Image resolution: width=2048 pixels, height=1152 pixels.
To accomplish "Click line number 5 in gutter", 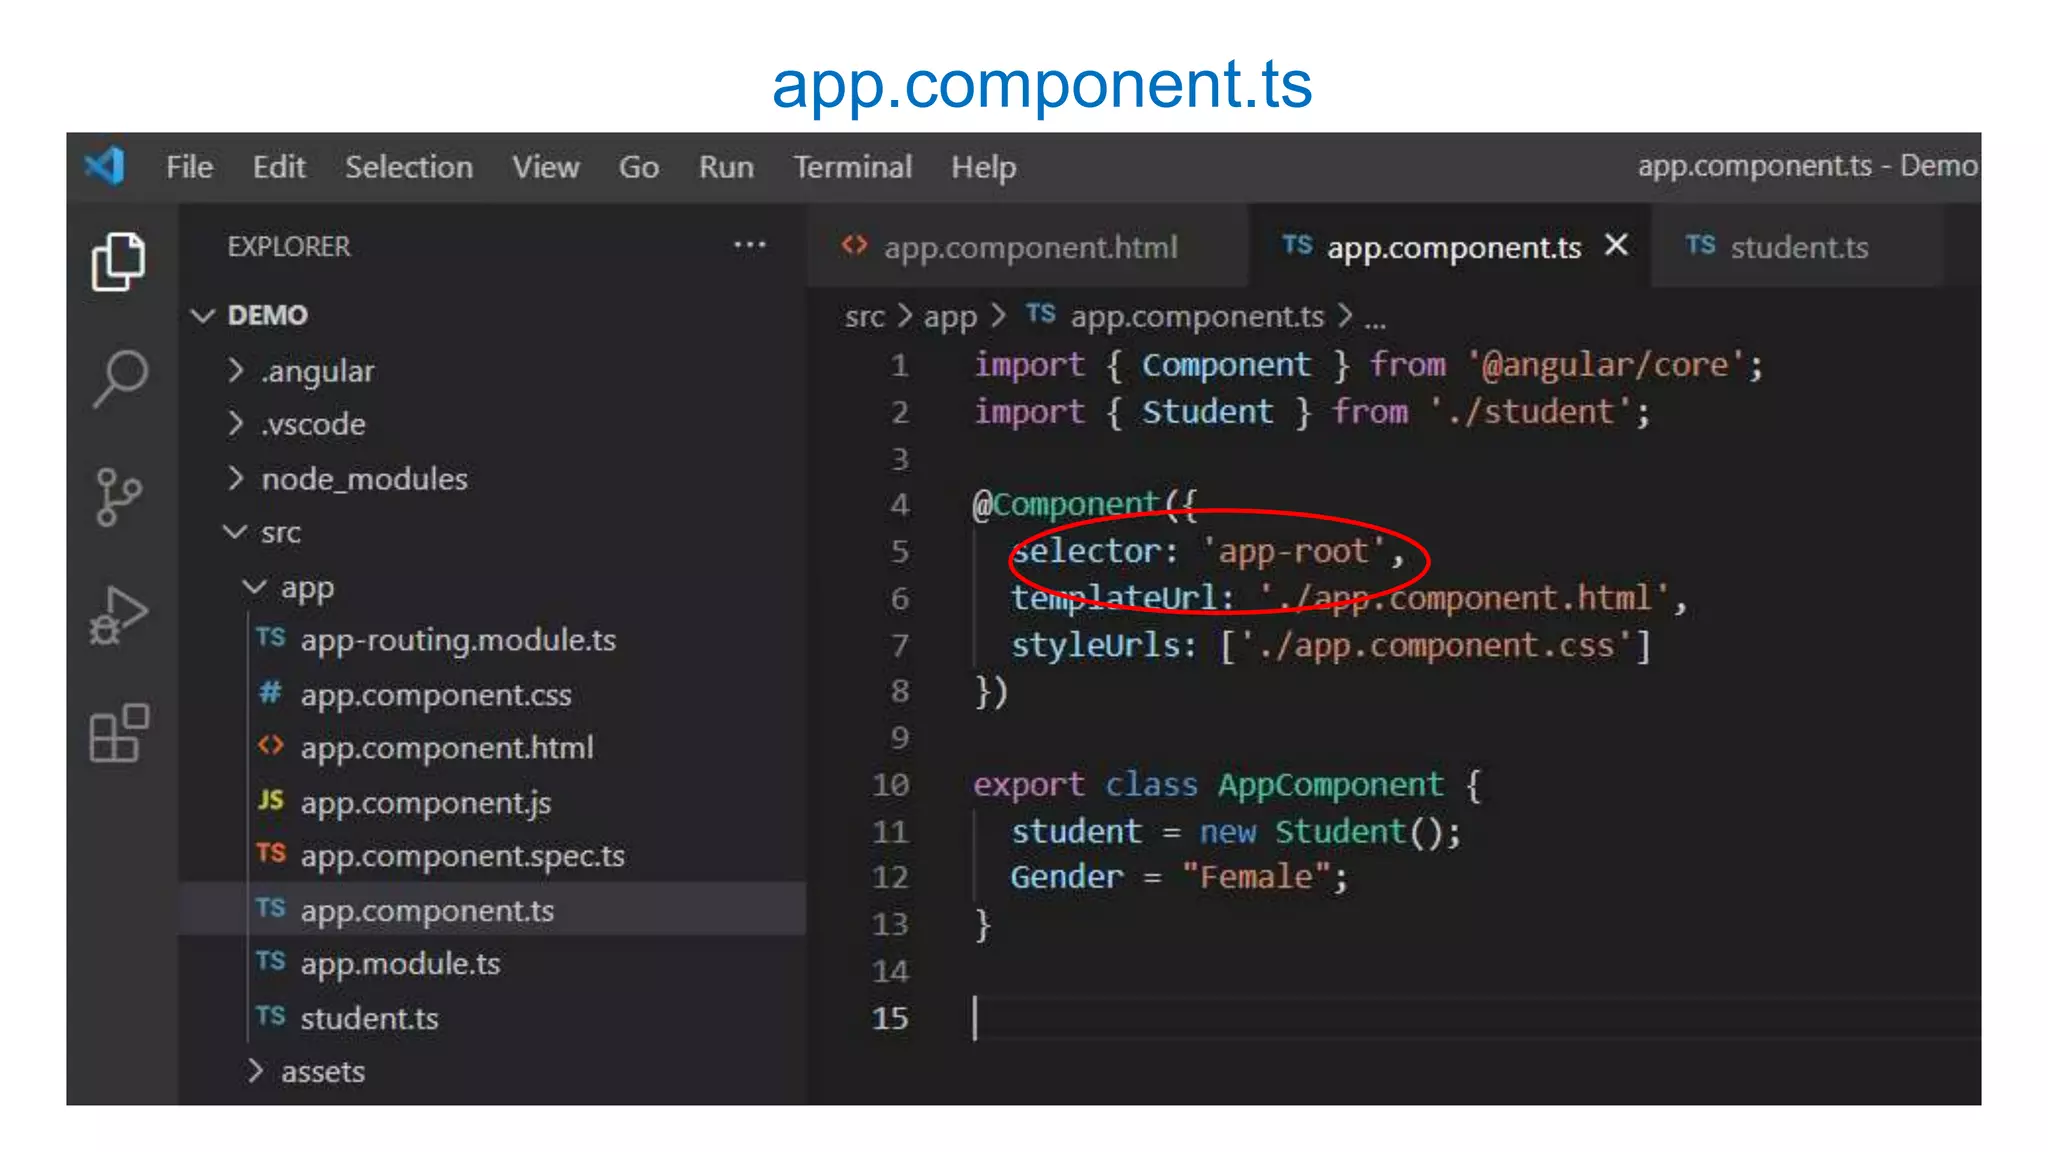I will click(x=900, y=551).
